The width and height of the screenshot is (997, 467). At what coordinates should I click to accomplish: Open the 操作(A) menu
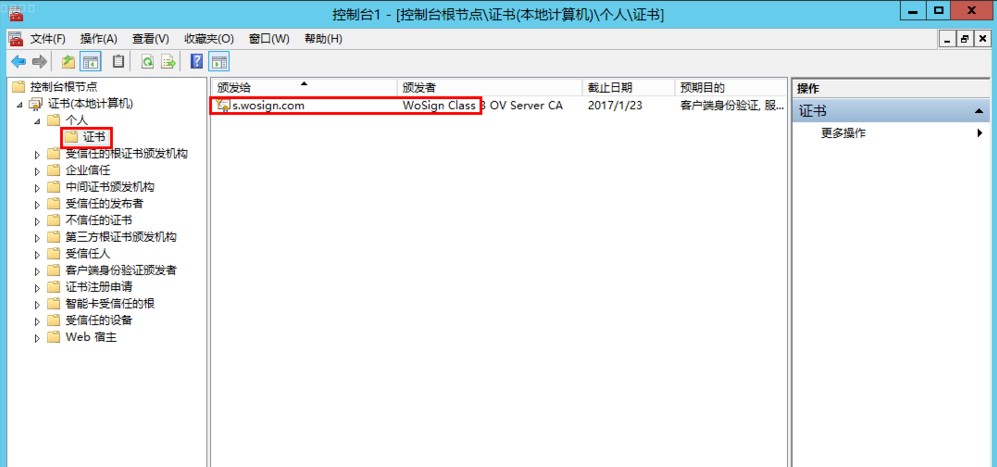point(99,39)
